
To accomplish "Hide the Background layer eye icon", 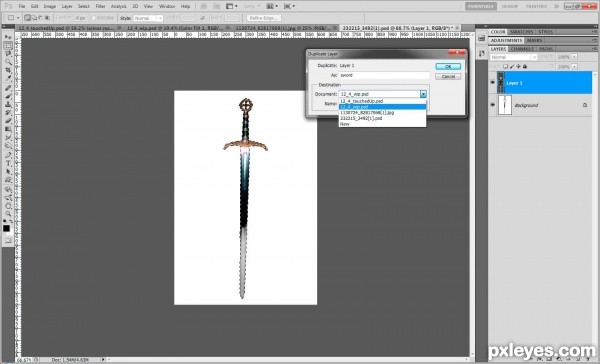I will point(492,105).
